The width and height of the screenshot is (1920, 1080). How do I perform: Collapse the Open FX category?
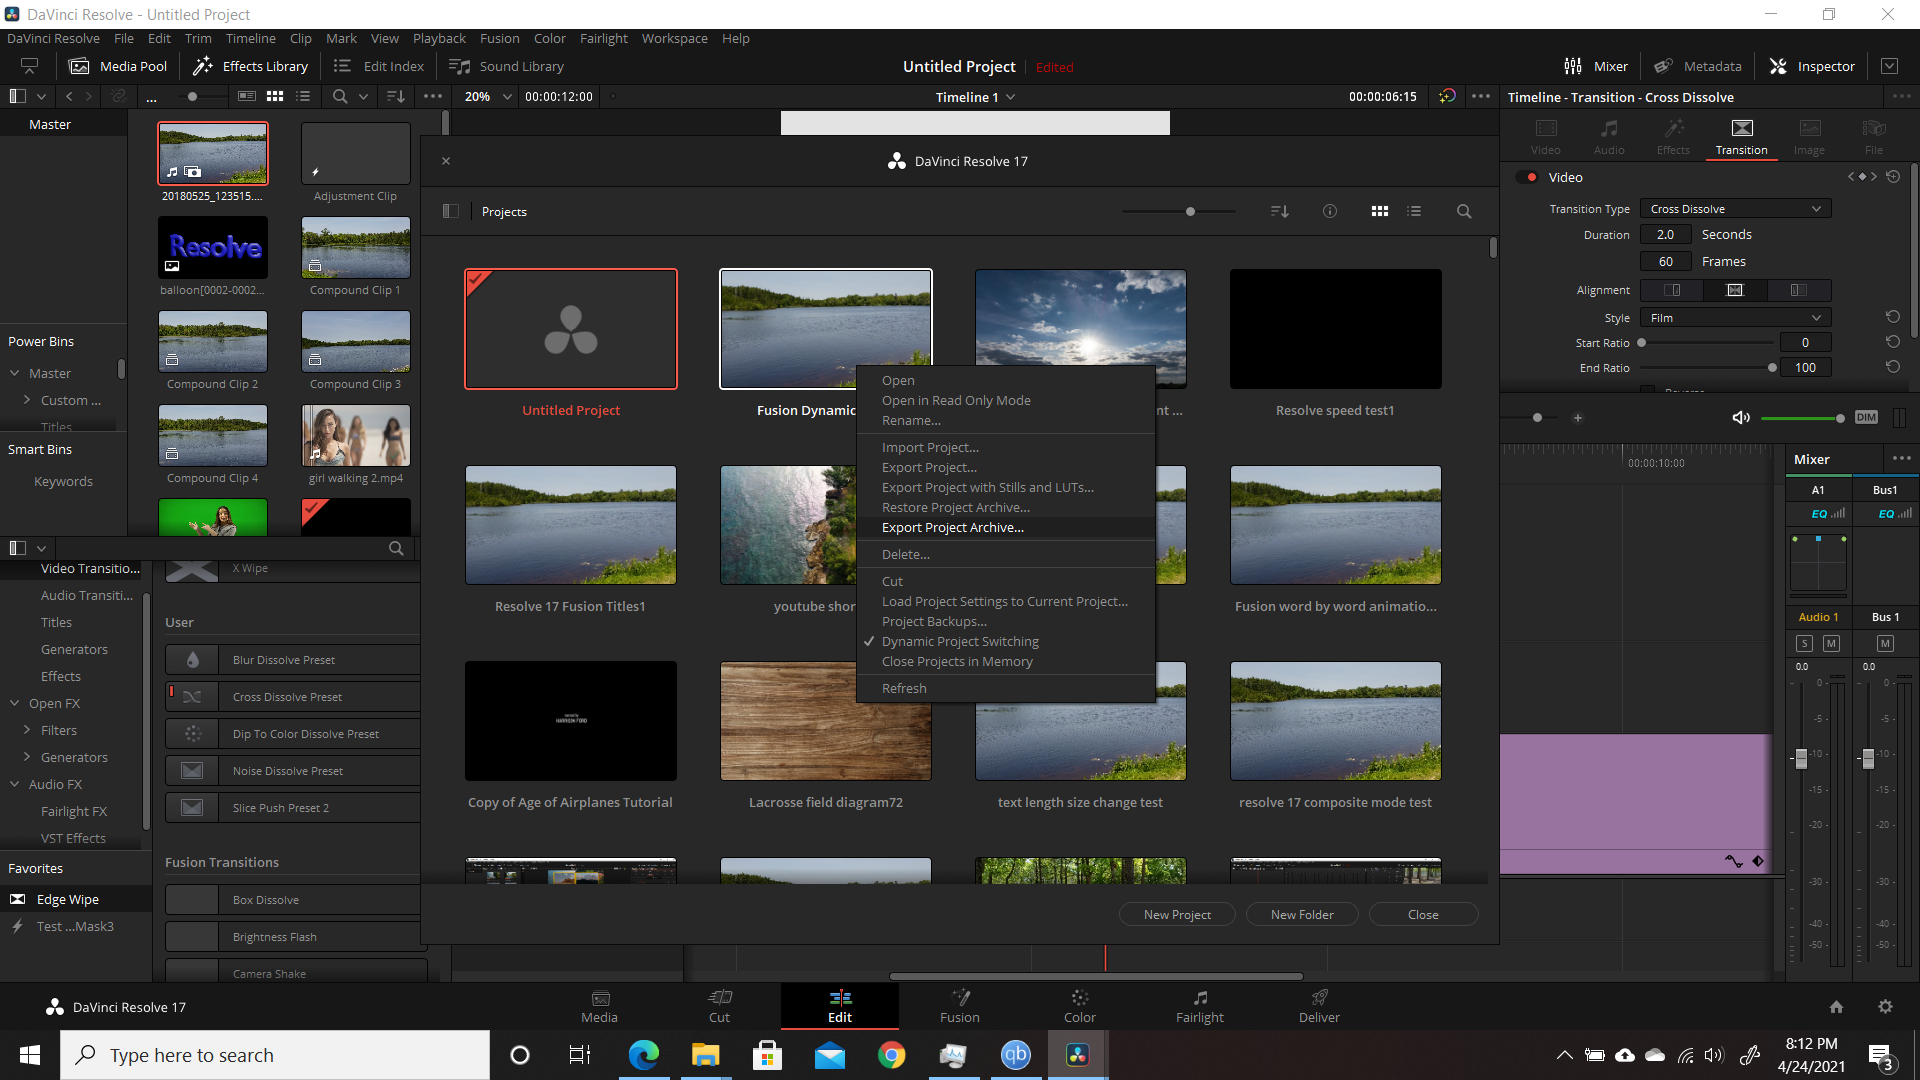15,704
